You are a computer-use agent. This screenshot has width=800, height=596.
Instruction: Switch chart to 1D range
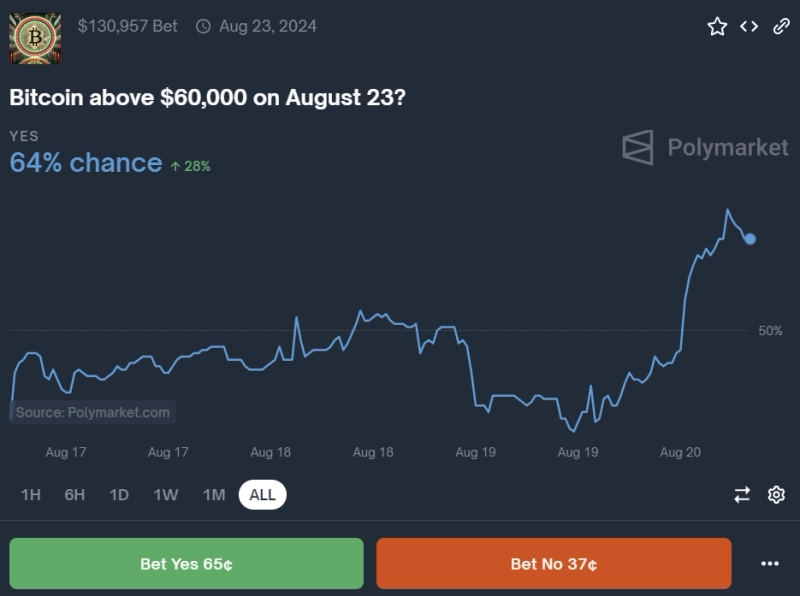point(119,494)
